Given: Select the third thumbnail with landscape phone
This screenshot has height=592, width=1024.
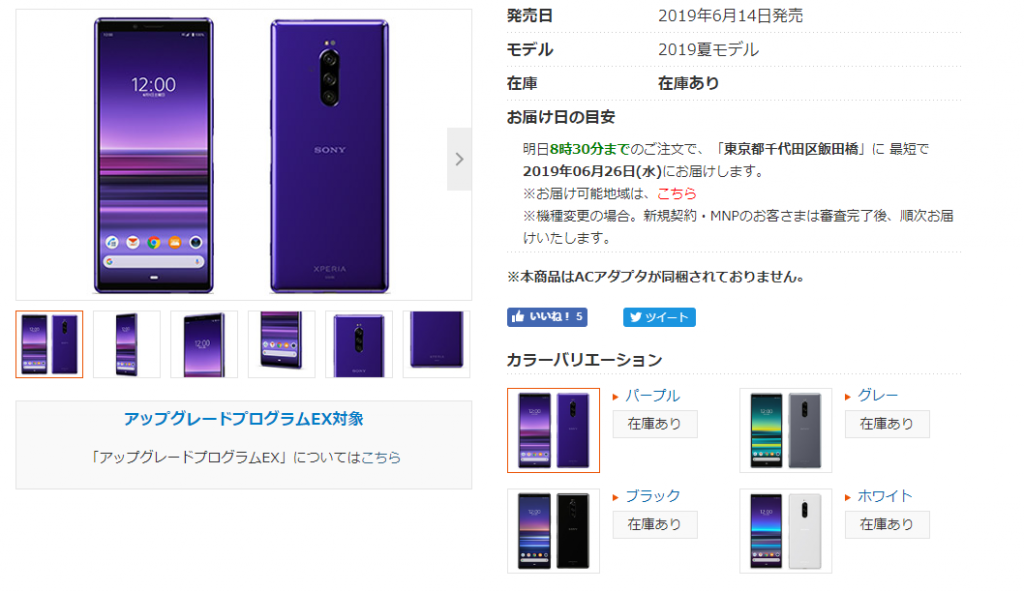Looking at the screenshot, I should point(204,344).
